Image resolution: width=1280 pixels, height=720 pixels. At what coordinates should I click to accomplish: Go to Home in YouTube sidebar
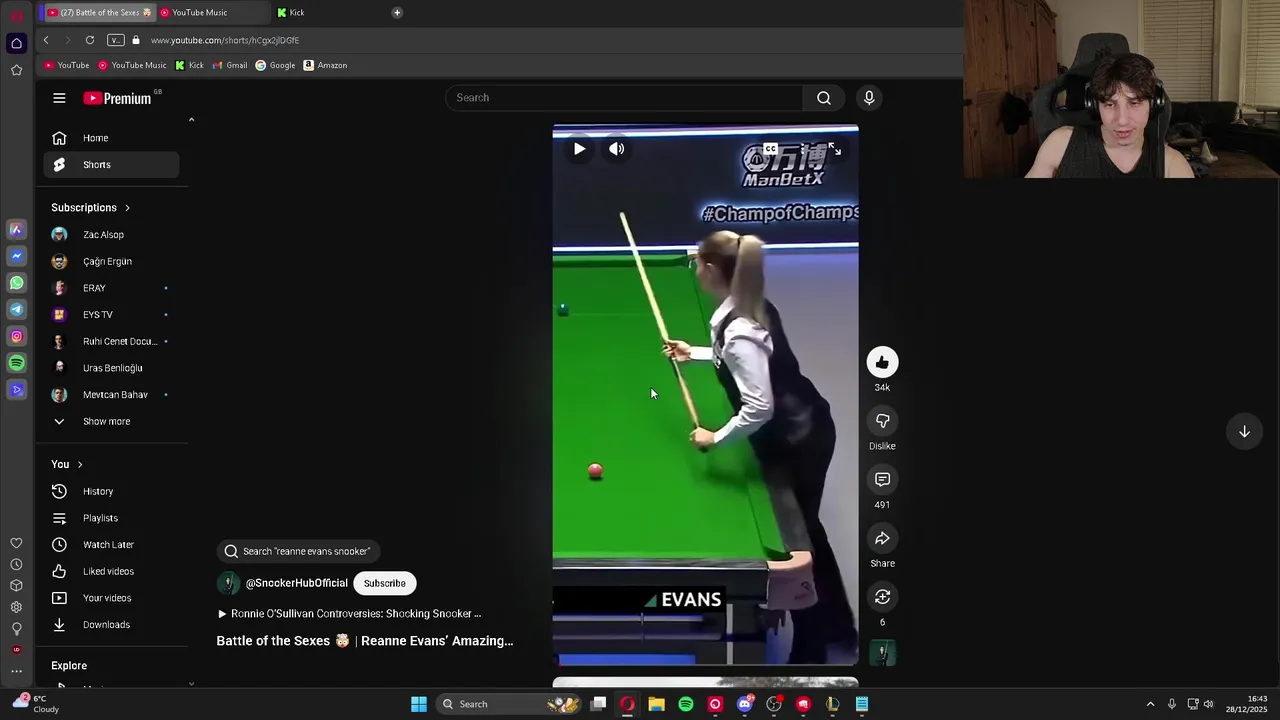[111, 138]
